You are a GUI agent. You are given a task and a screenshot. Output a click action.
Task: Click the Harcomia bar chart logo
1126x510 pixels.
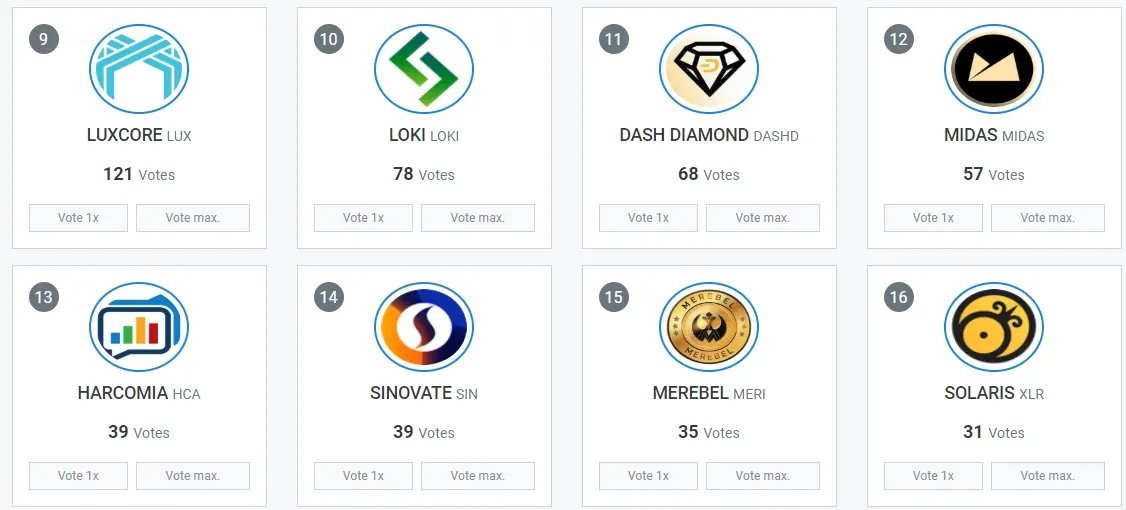(x=139, y=327)
